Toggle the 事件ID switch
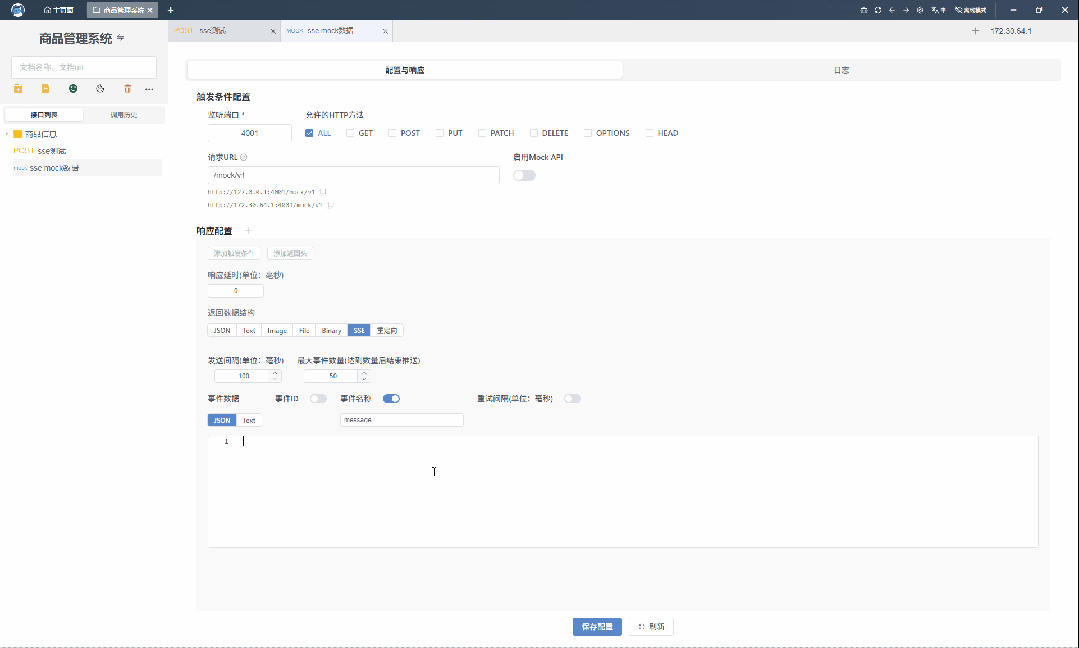Viewport: 1079px width, 648px height. coord(318,398)
